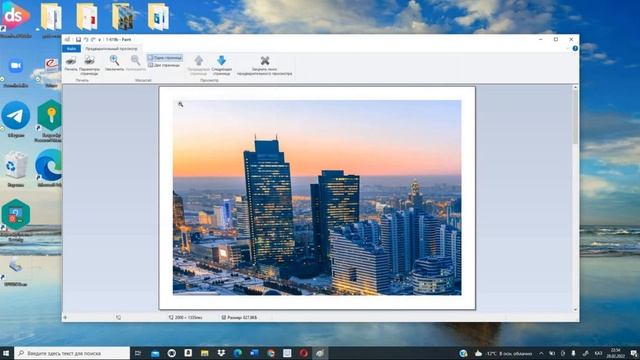Screen dimensions: 640x360
Task: Open Dropbox from the taskbar
Action: (x=221, y=353)
